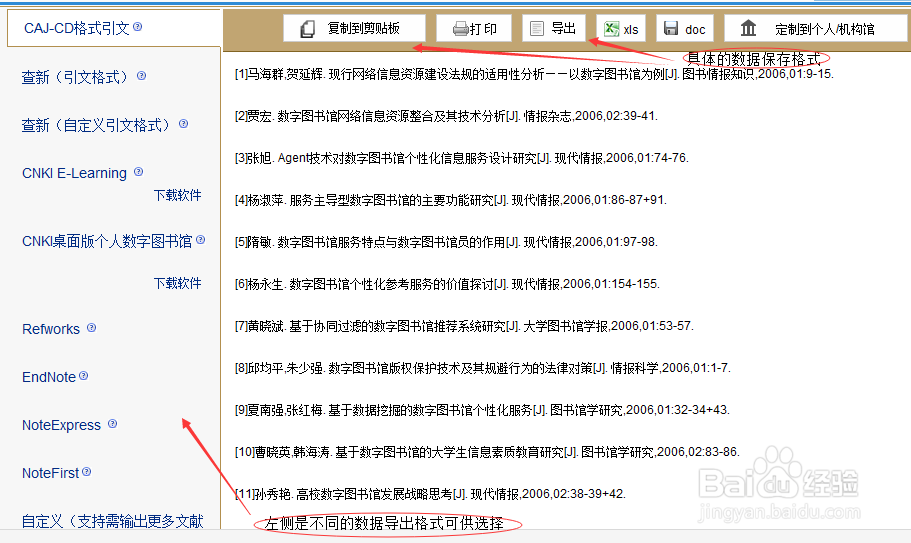Click citation [9] by 夏南强,张红梅
This screenshot has height=543, width=911.
tap(482, 410)
